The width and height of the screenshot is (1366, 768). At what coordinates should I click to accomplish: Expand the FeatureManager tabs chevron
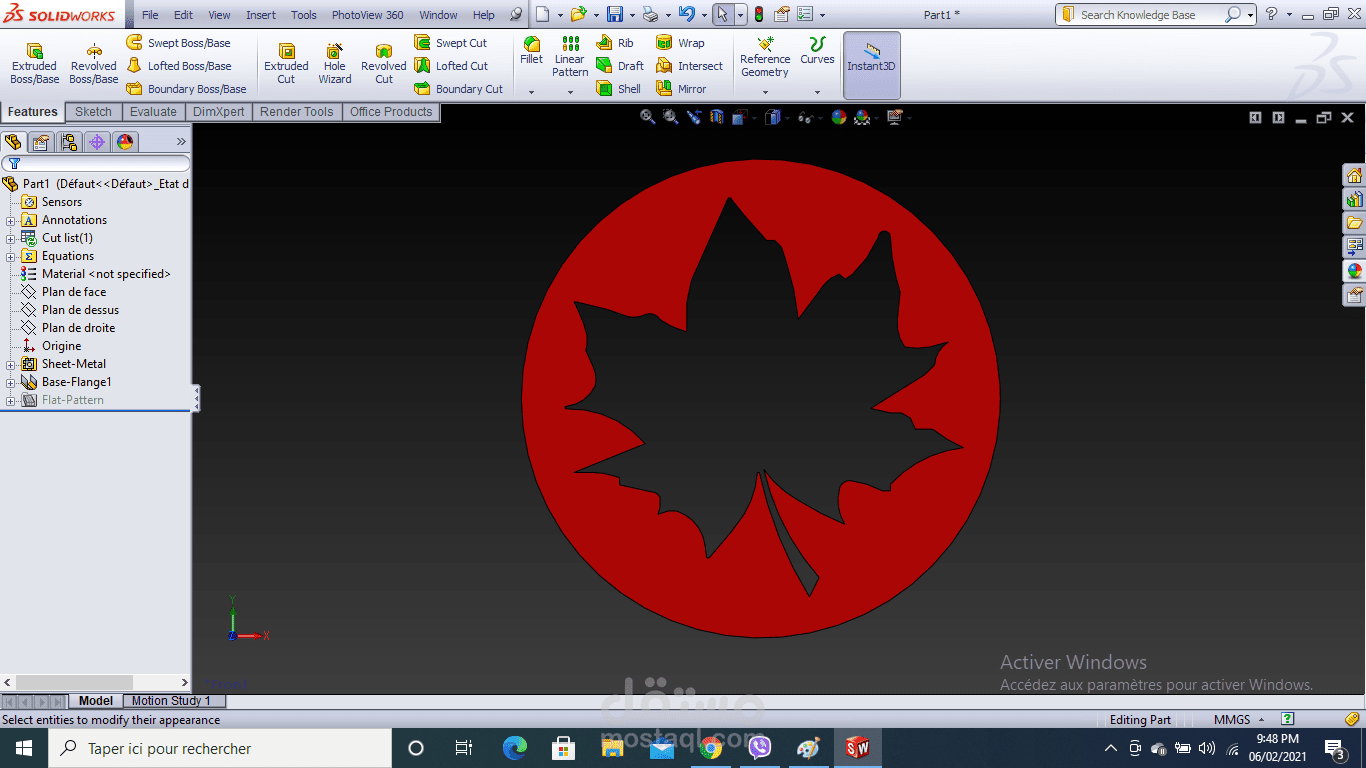[x=181, y=142]
